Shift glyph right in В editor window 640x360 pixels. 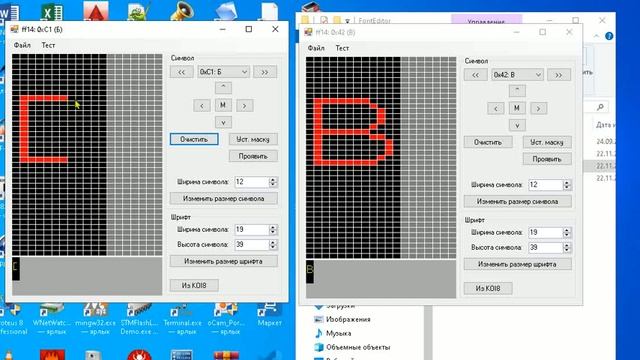pos(538,108)
